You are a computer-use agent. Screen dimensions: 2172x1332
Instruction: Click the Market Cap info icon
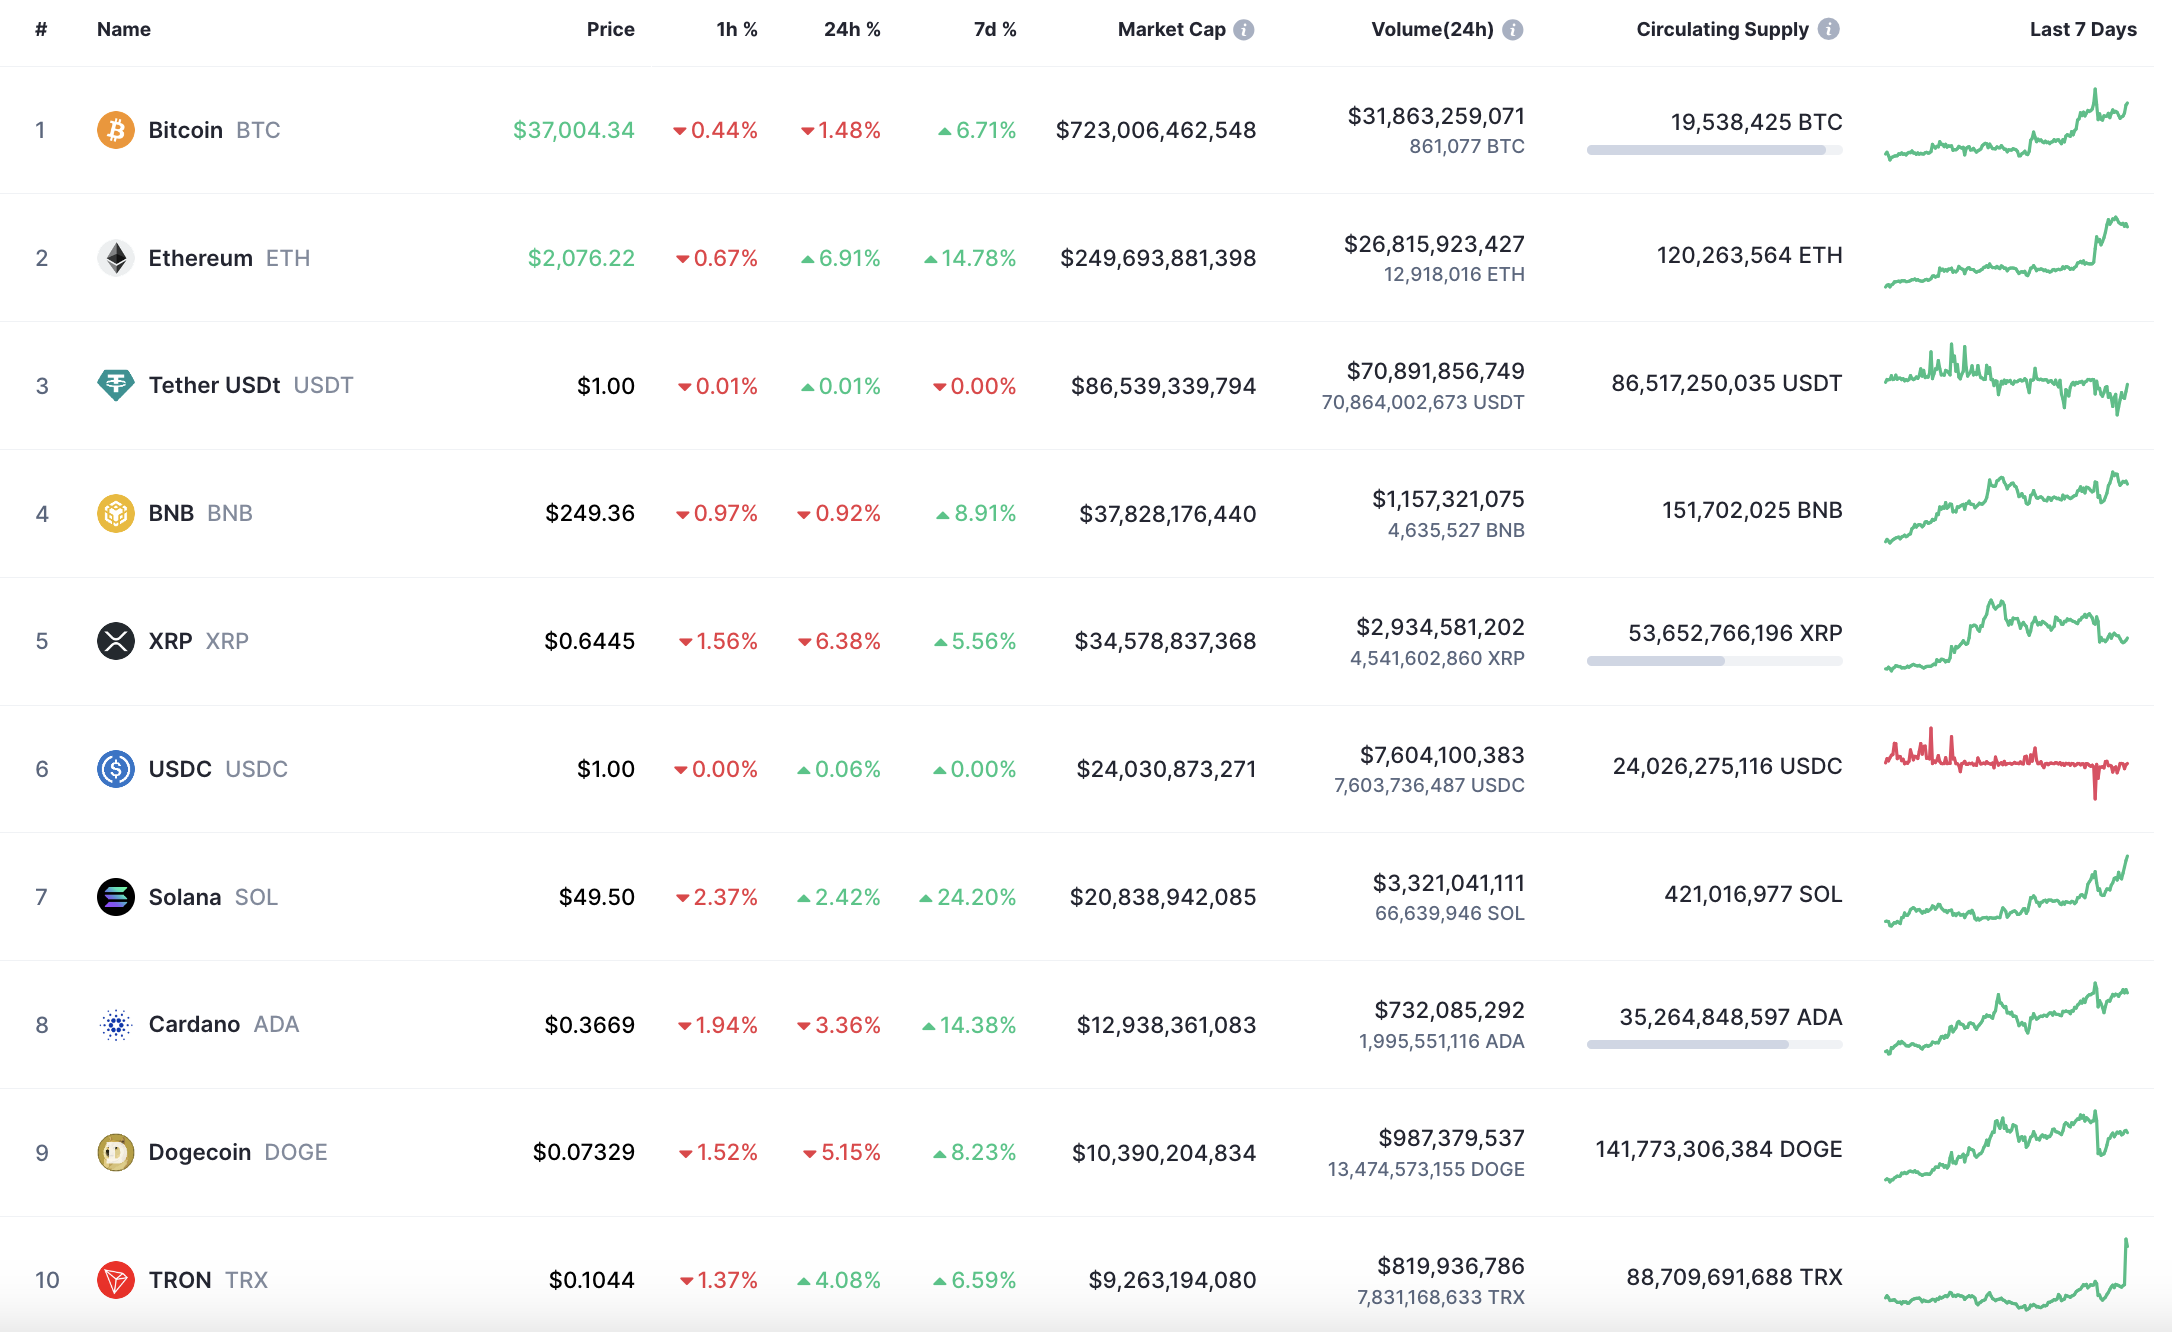coord(1244,30)
